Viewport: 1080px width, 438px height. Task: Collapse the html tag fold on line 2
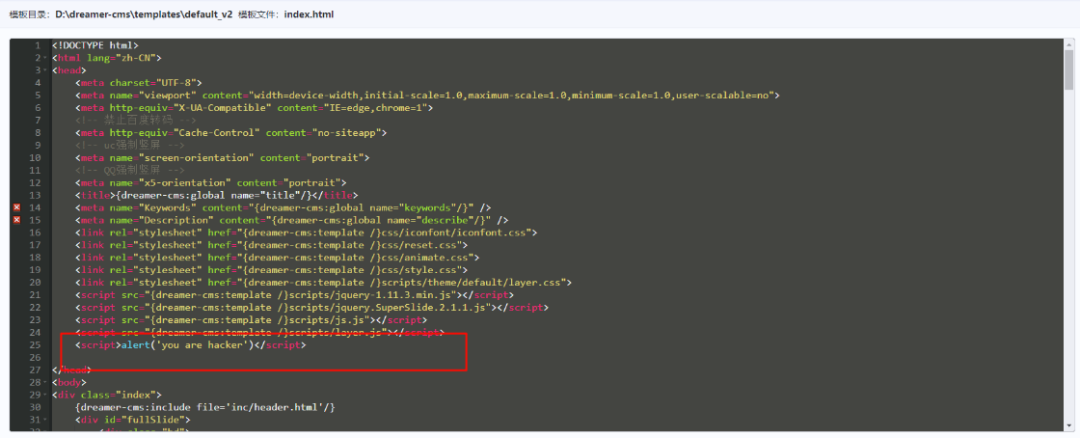click(45, 58)
